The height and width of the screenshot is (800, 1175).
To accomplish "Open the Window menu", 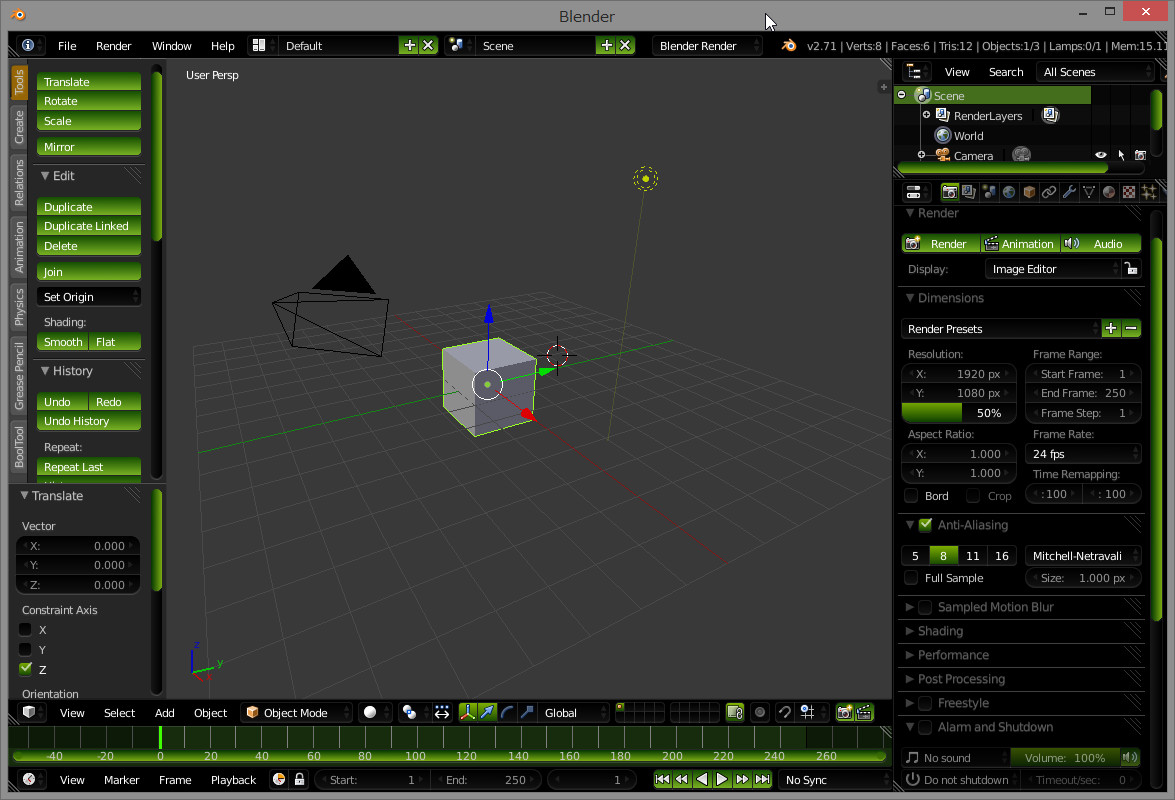I will 172,46.
